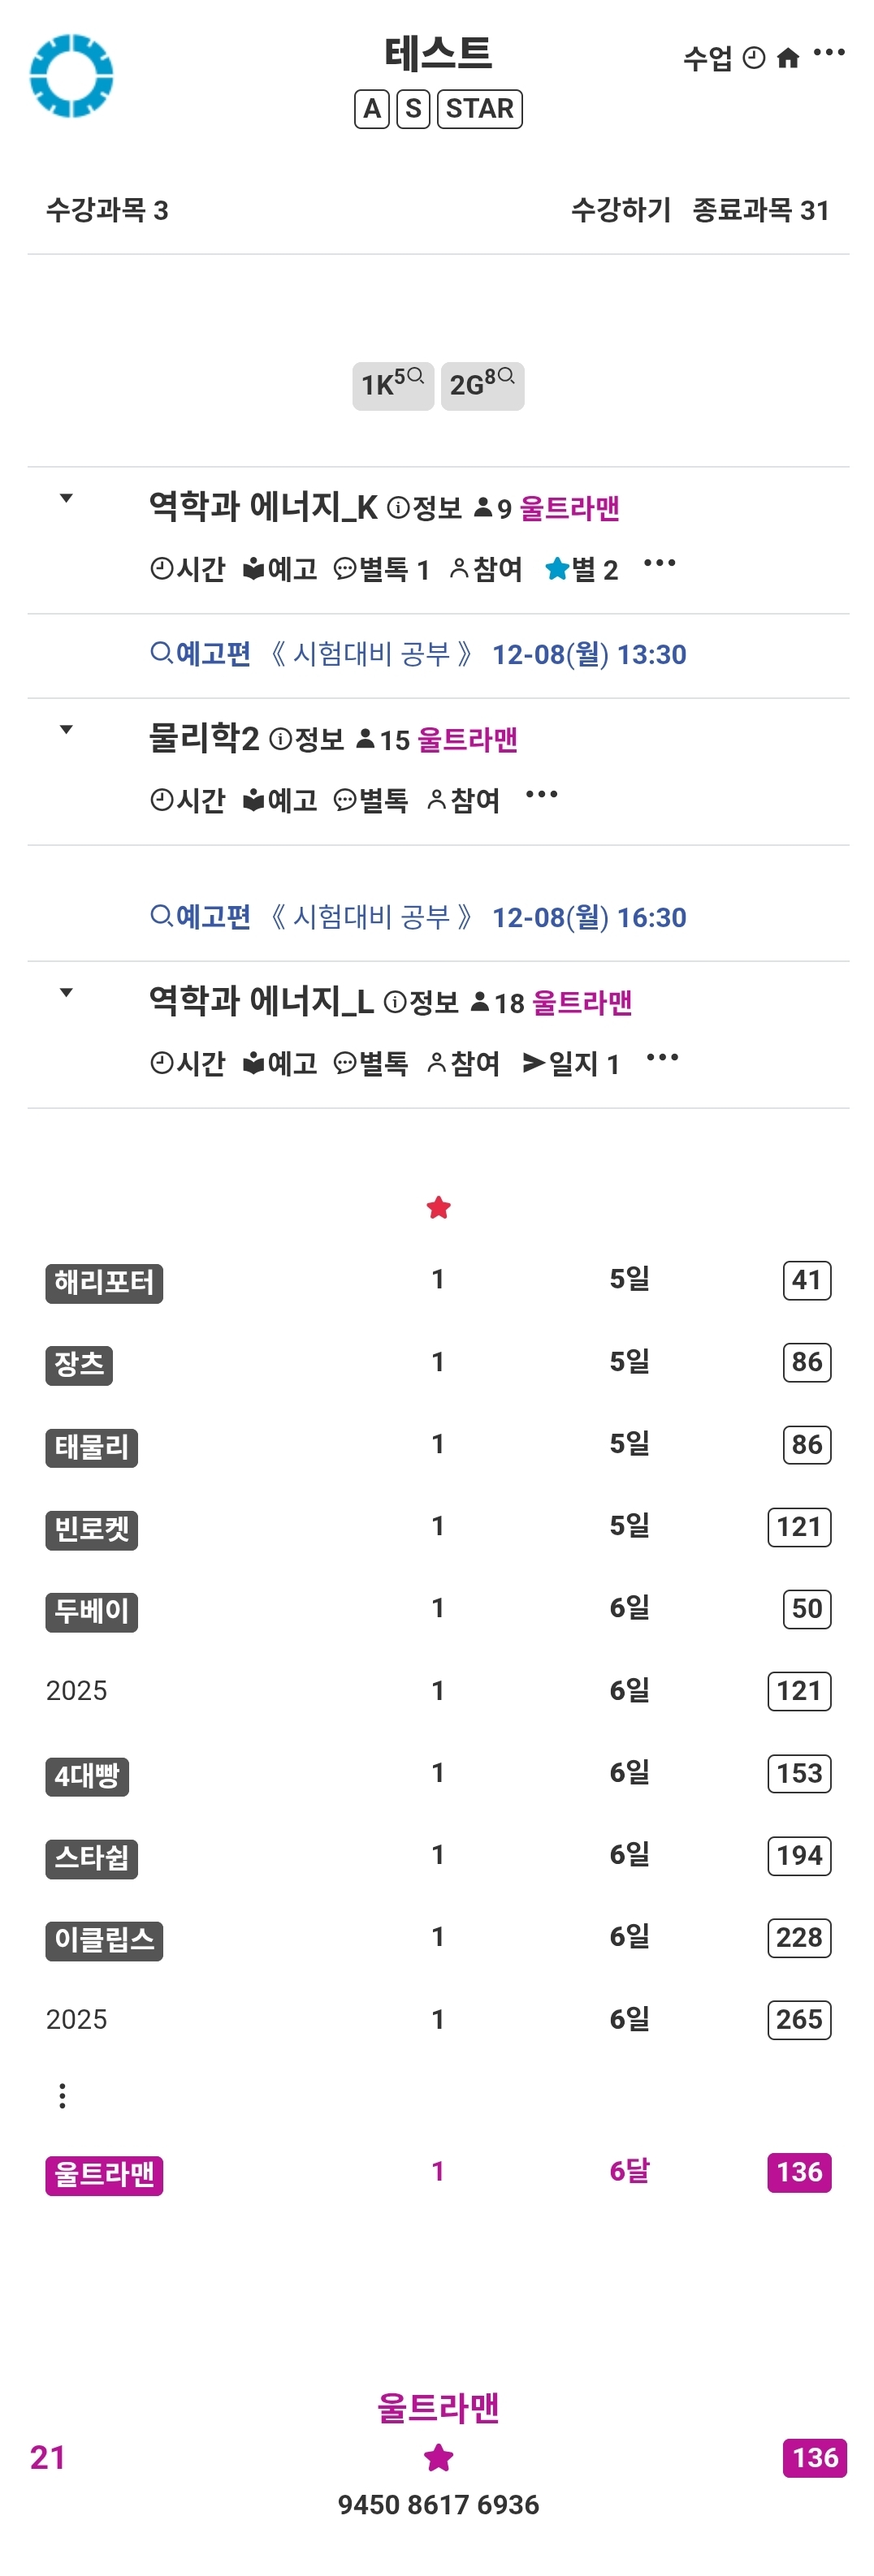Toggle the STAR badge
874x2576 pixels.
click(479, 109)
